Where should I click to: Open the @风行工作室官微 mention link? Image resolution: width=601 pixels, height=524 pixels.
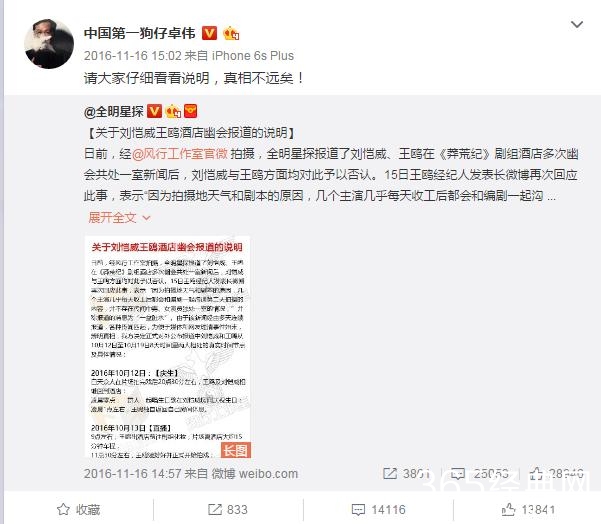pyautogui.click(x=180, y=154)
